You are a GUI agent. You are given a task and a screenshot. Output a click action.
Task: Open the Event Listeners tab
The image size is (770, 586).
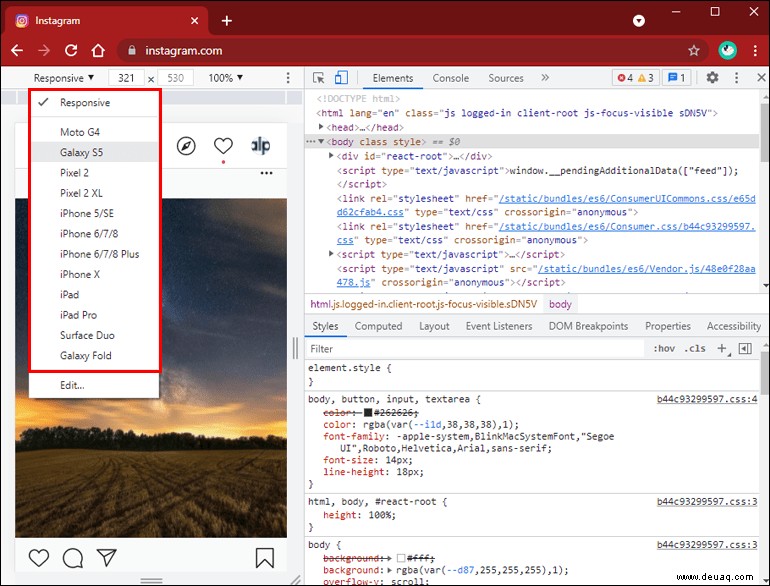(x=499, y=326)
